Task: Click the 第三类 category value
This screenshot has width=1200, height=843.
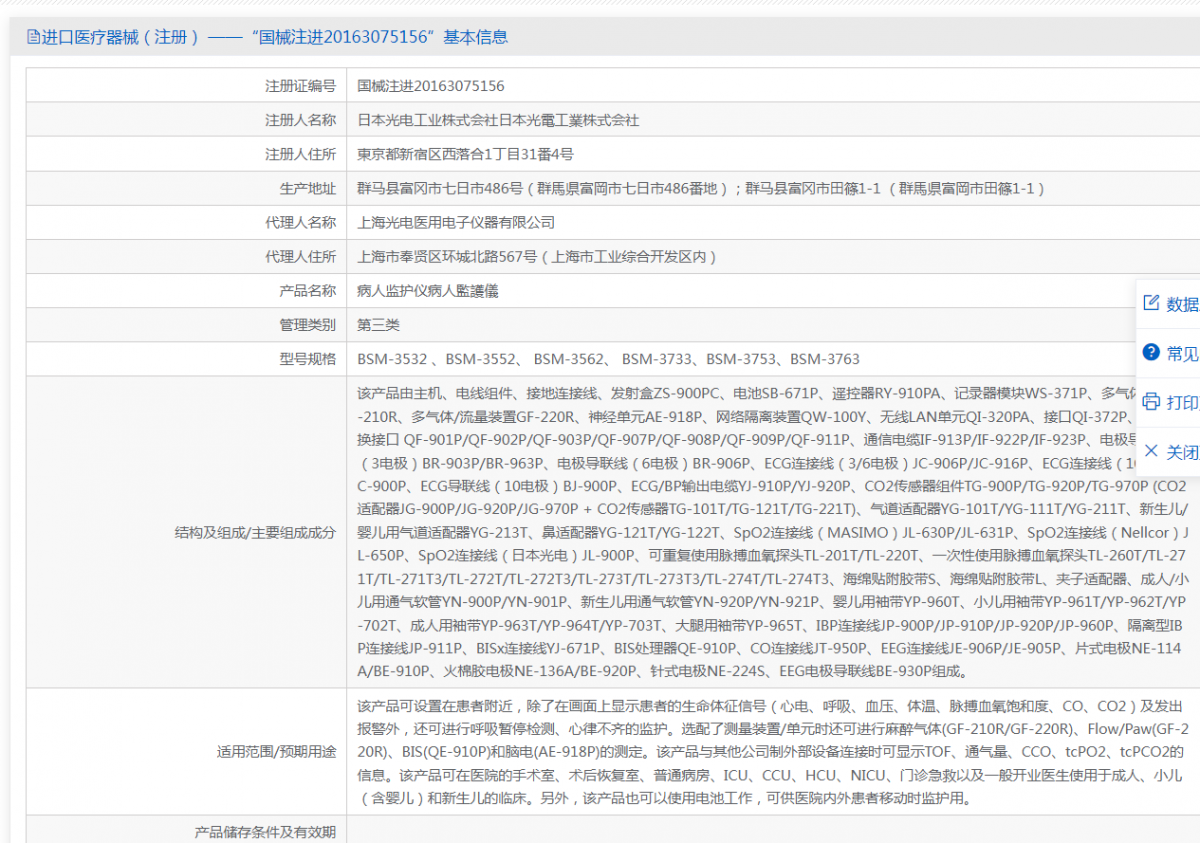Action: pyautogui.click(x=379, y=324)
